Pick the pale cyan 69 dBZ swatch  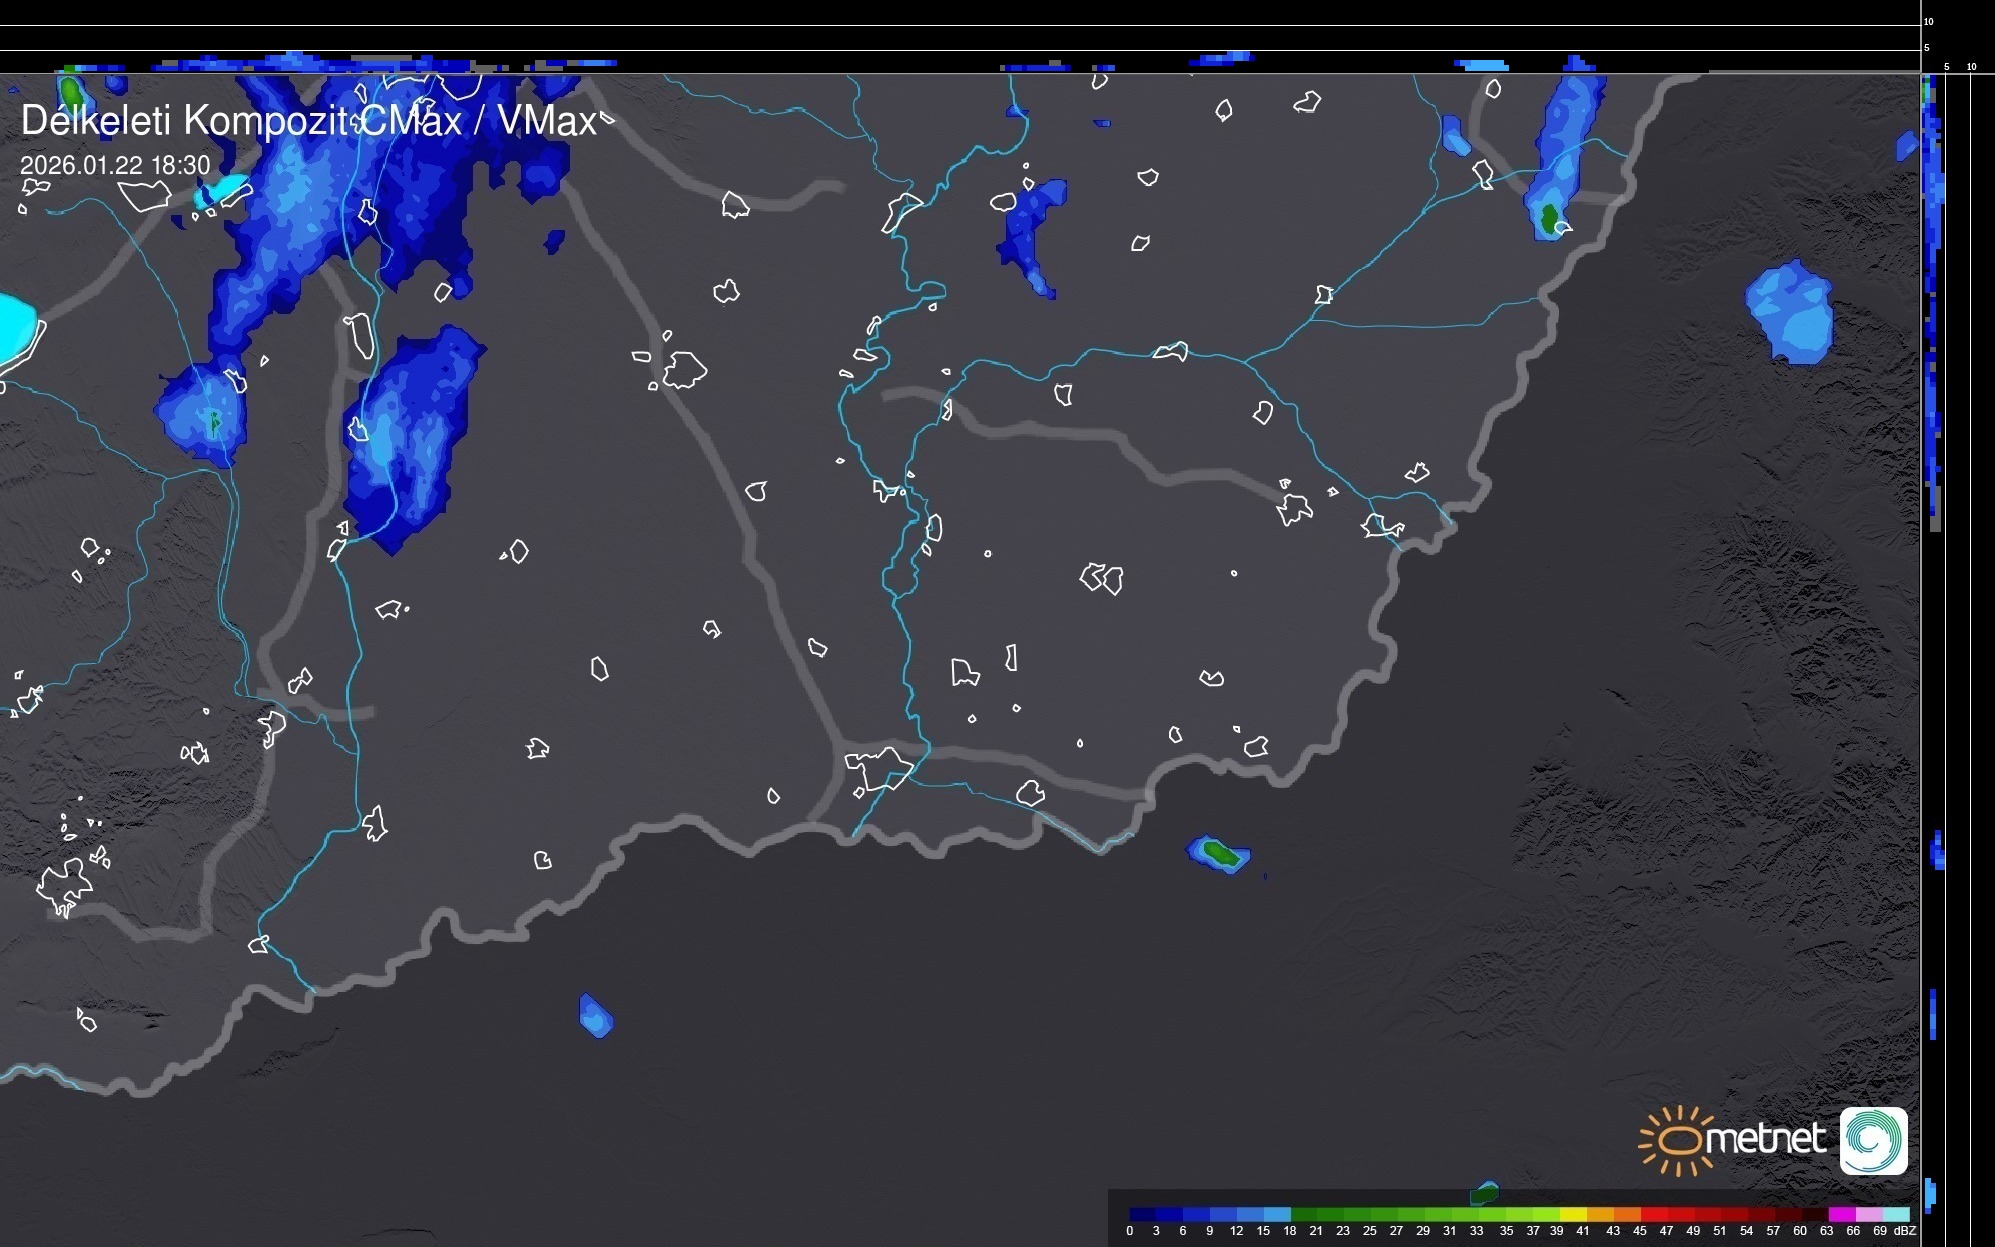(x=1894, y=1214)
